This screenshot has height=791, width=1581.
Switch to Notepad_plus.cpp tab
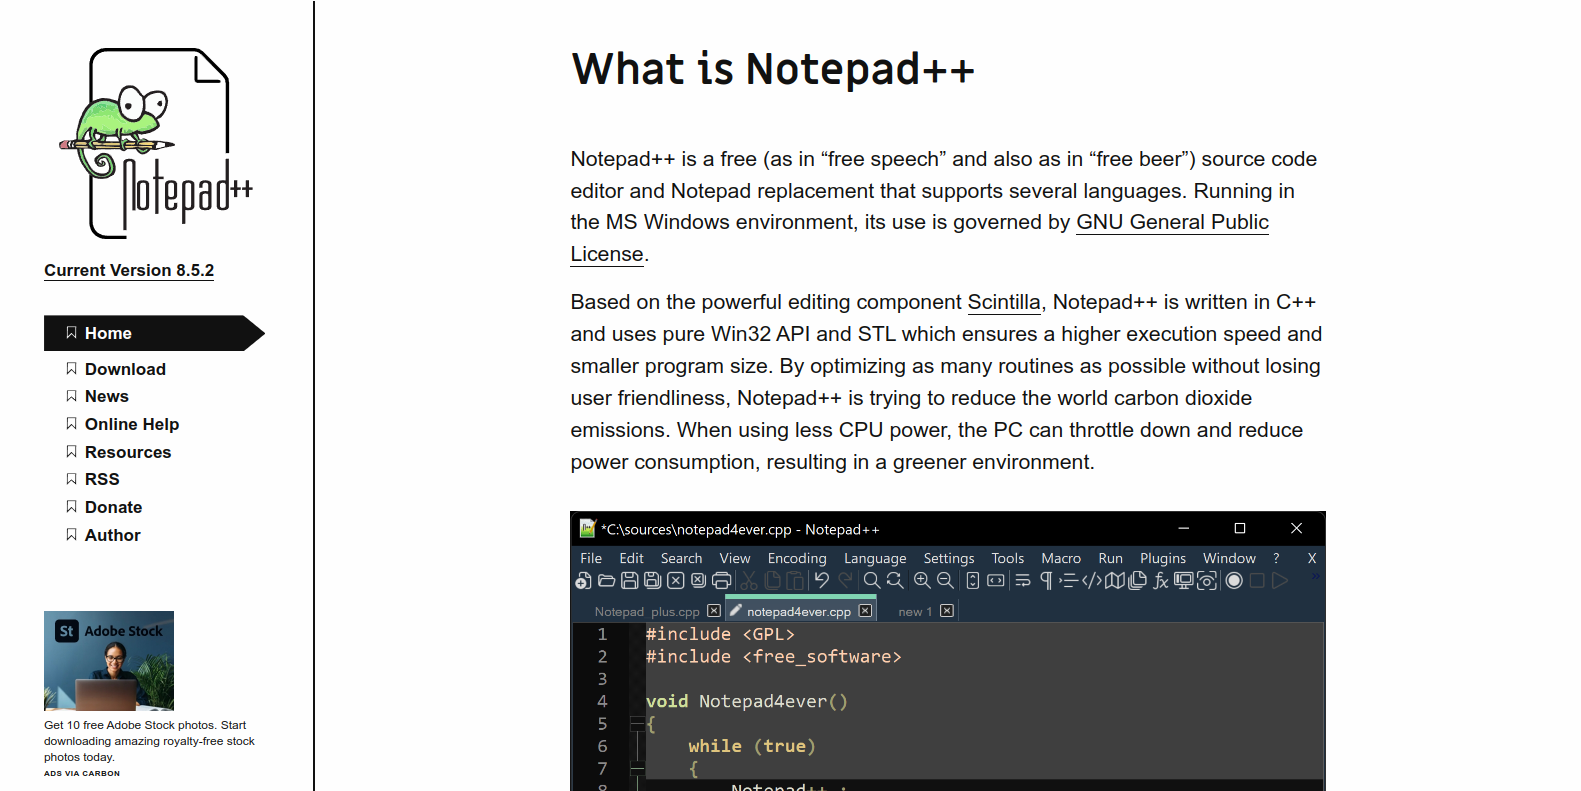point(647,611)
